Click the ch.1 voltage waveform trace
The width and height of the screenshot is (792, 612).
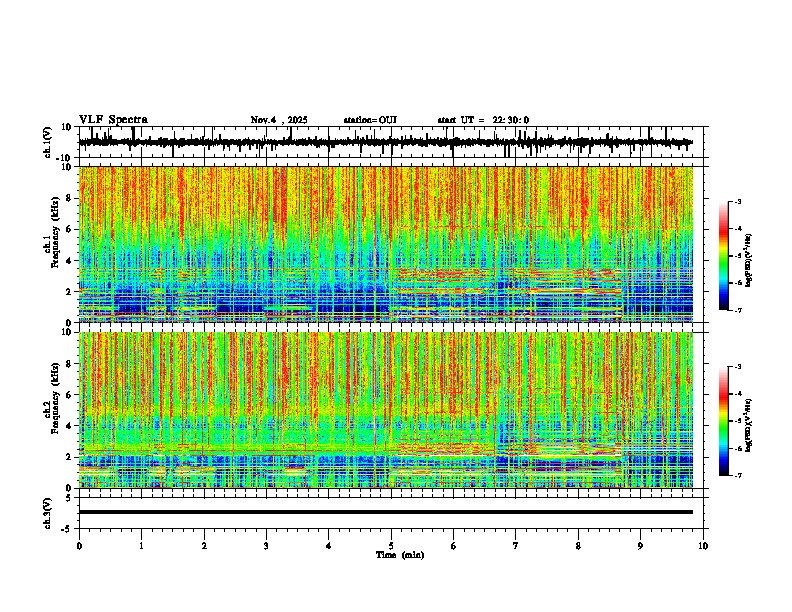point(386,143)
